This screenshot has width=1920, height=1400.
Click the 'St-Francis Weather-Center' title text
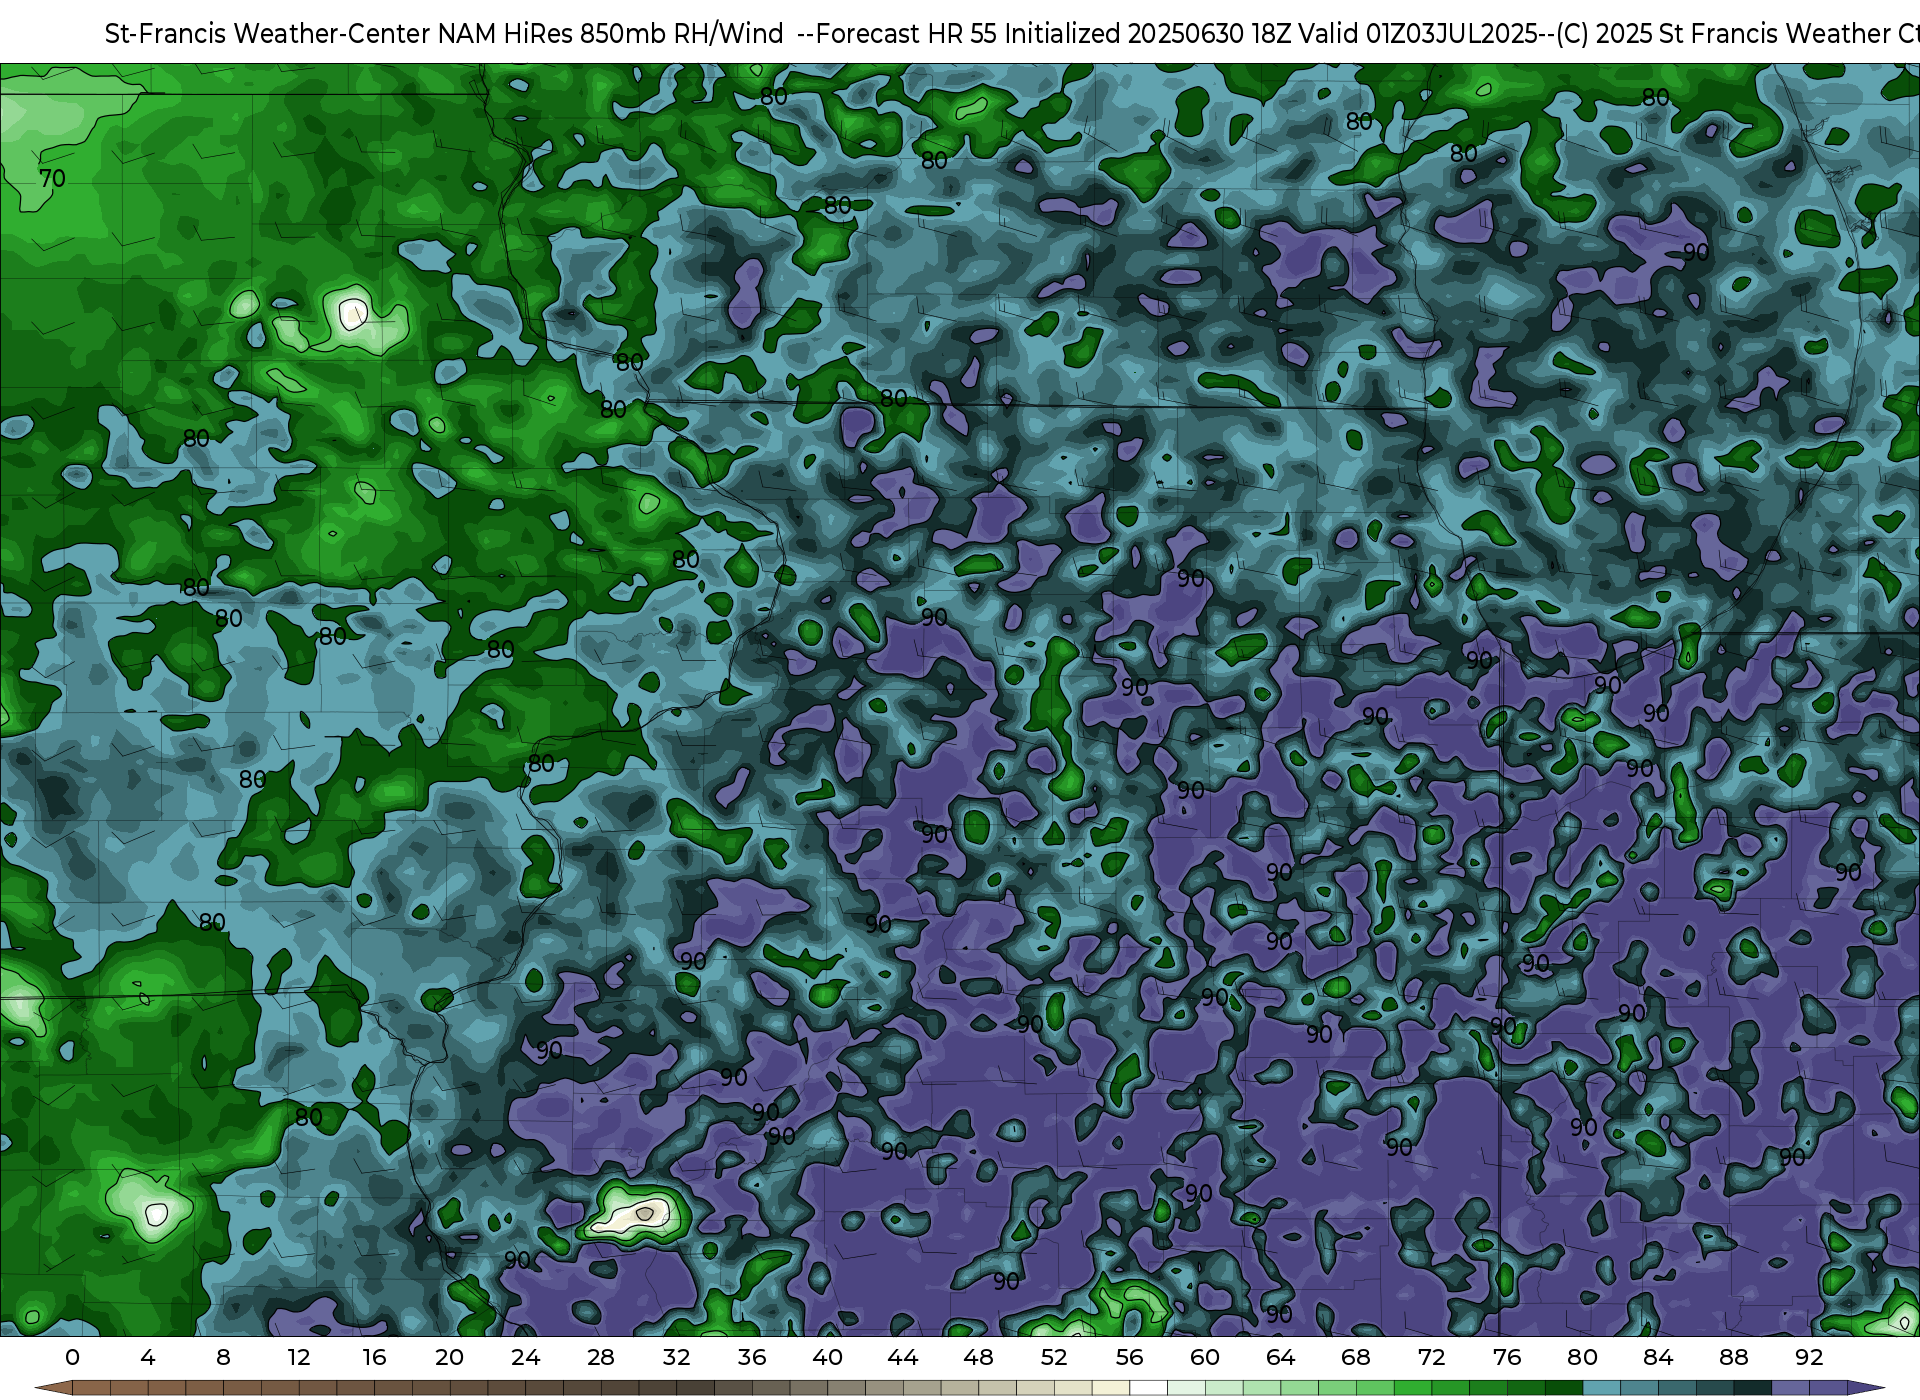[x=268, y=34]
